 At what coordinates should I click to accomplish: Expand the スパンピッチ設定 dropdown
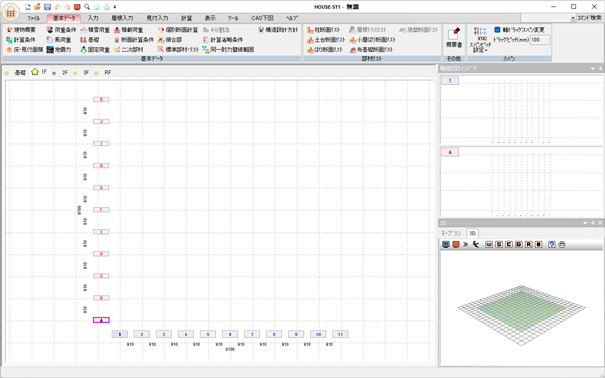click(480, 40)
